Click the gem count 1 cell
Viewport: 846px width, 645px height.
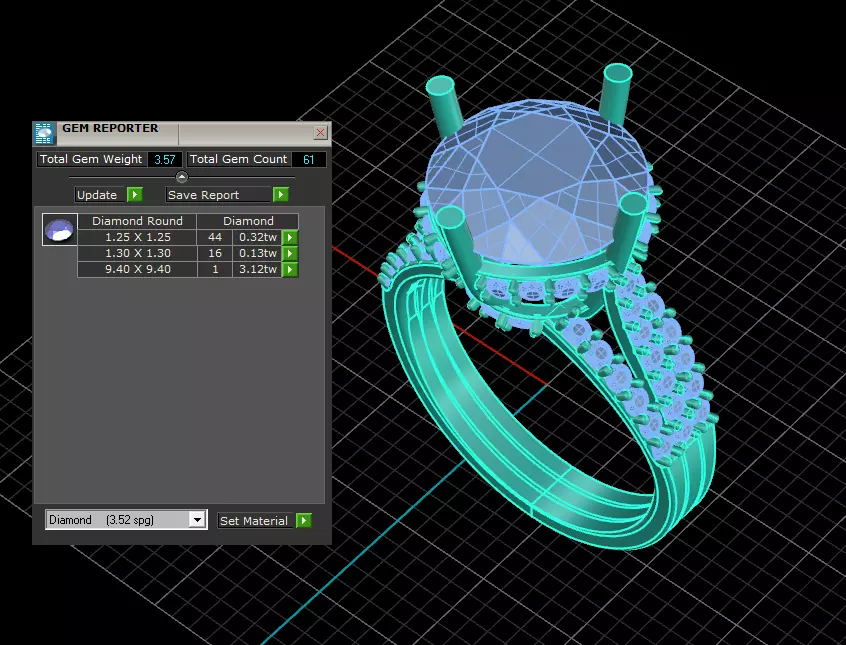[215, 269]
